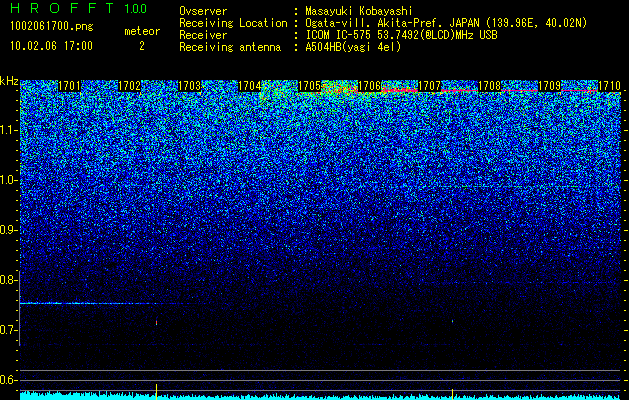Click the faint meteor echo near 1707
This screenshot has height=400, width=629.
pyautogui.click(x=452, y=321)
